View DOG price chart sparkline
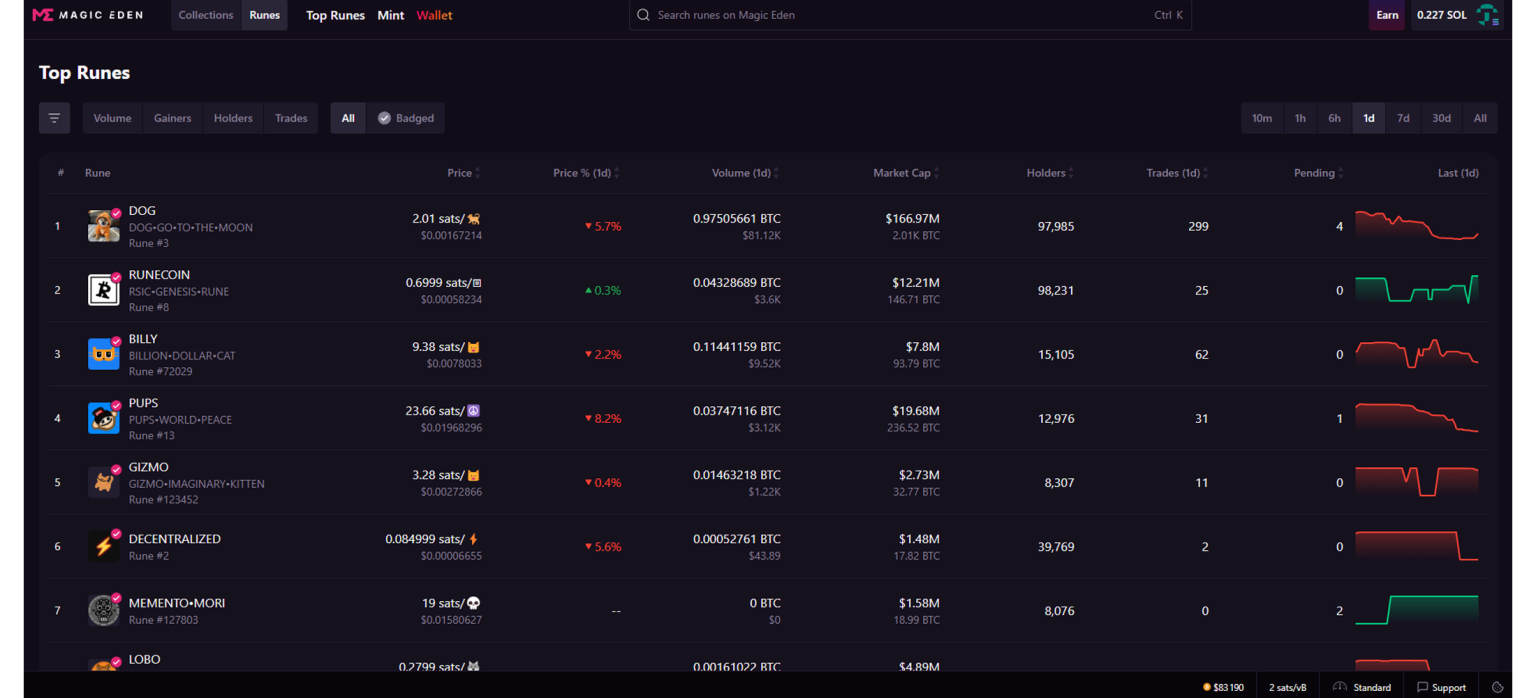 click(1416, 226)
